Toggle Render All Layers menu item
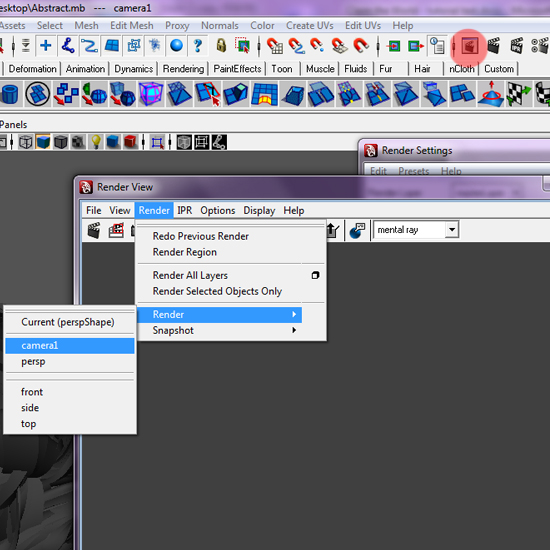Screen dimensions: 550x550 190,275
